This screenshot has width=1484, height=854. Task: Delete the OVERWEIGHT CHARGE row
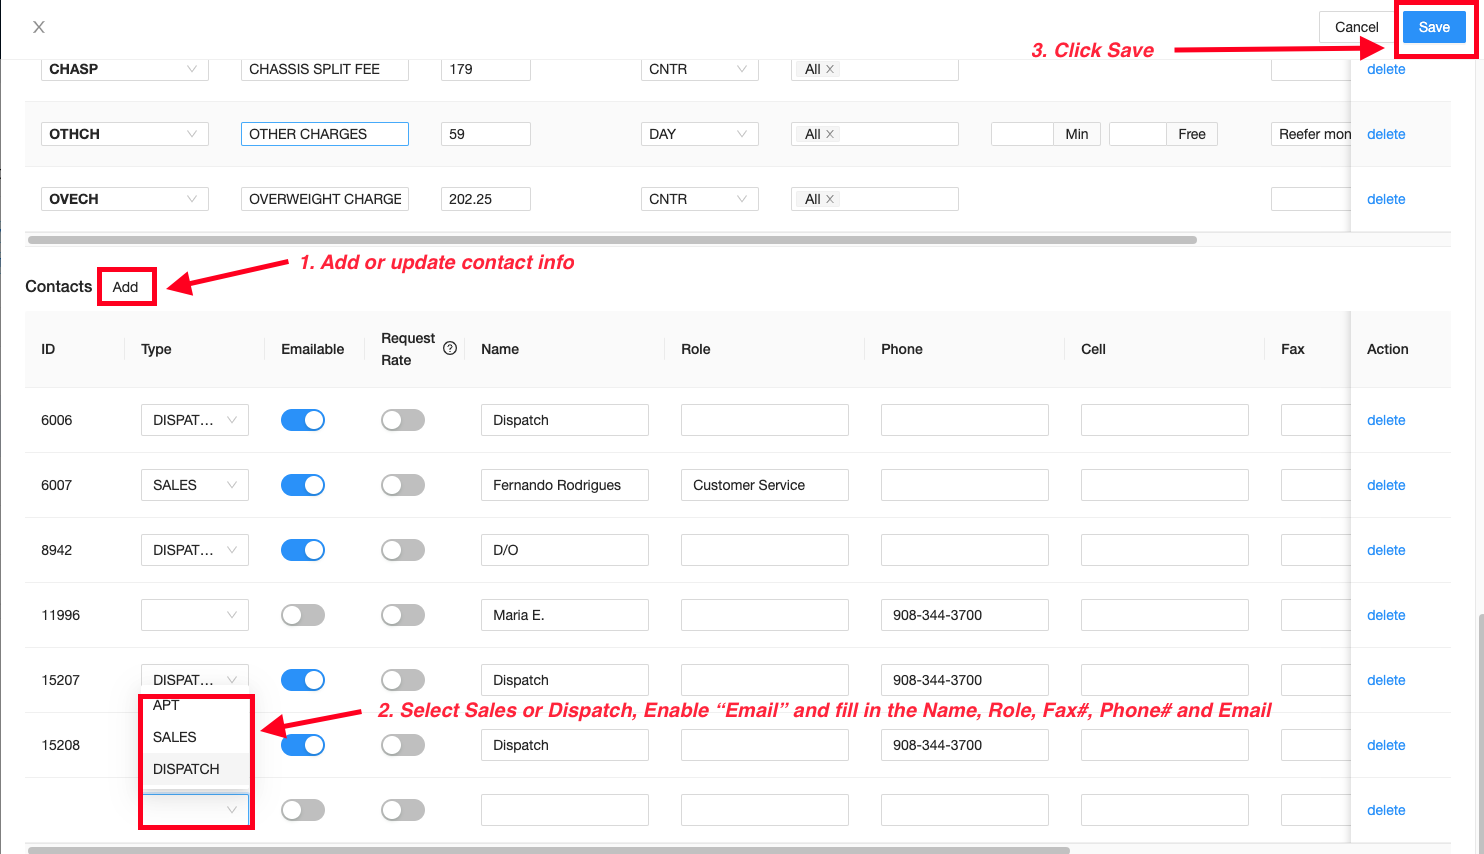point(1386,199)
